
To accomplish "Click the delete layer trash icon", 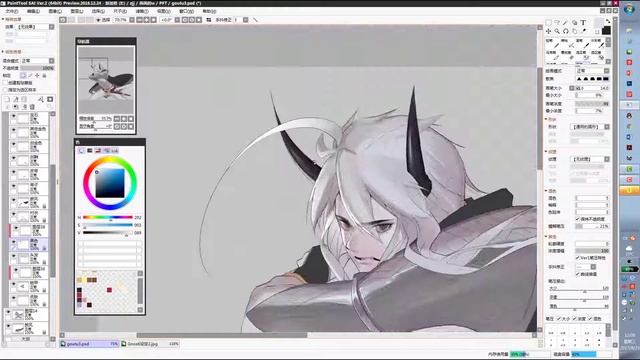I will [32, 107].
